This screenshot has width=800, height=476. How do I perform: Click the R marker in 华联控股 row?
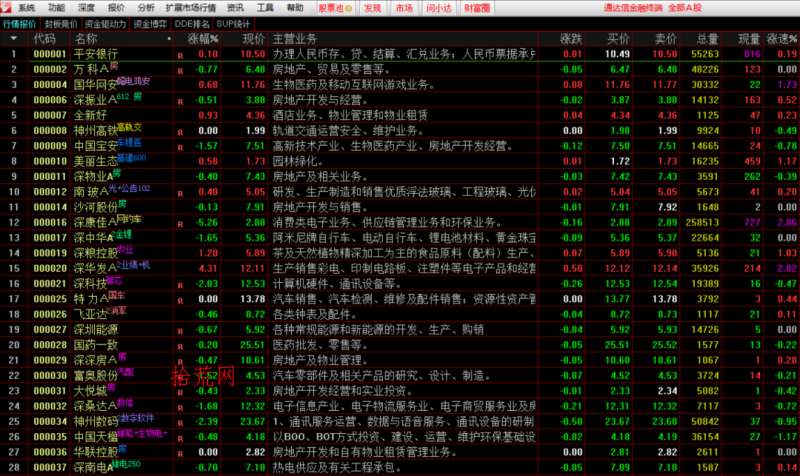click(x=180, y=454)
